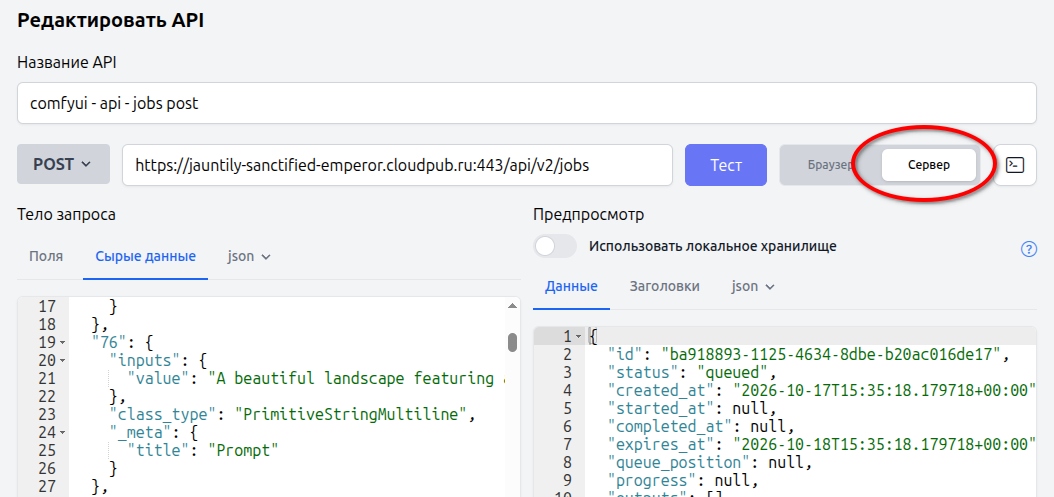Click the "PrimitiveStringMultiline" class_type value

click(x=351, y=414)
